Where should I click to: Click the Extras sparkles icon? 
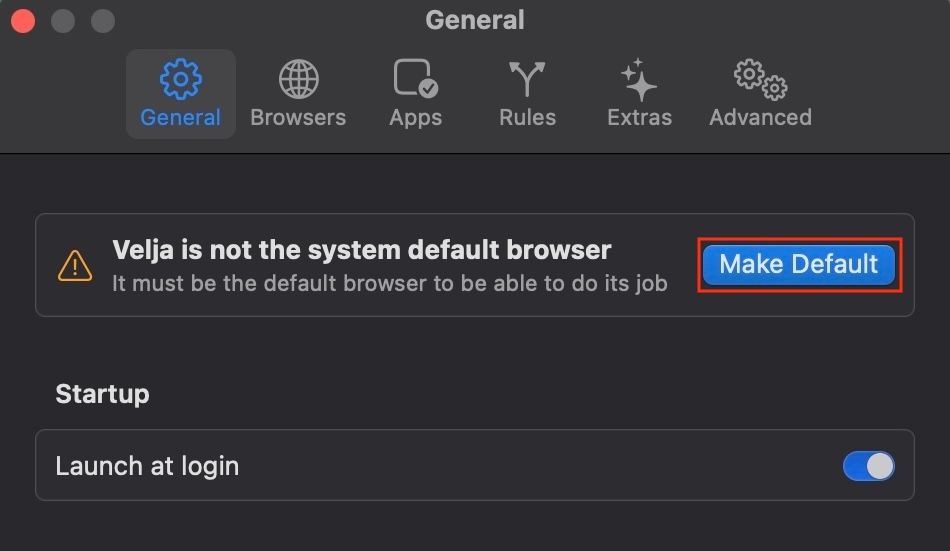(639, 80)
